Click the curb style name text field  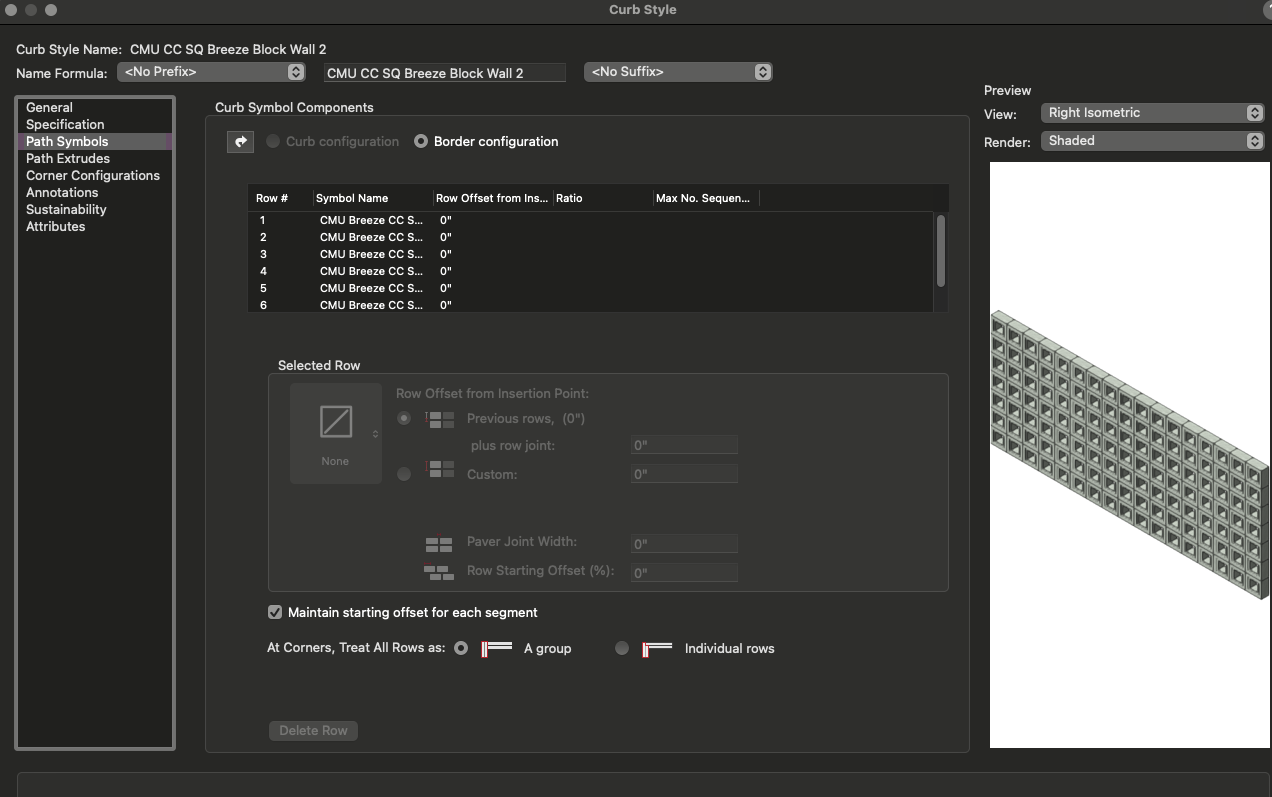click(445, 73)
